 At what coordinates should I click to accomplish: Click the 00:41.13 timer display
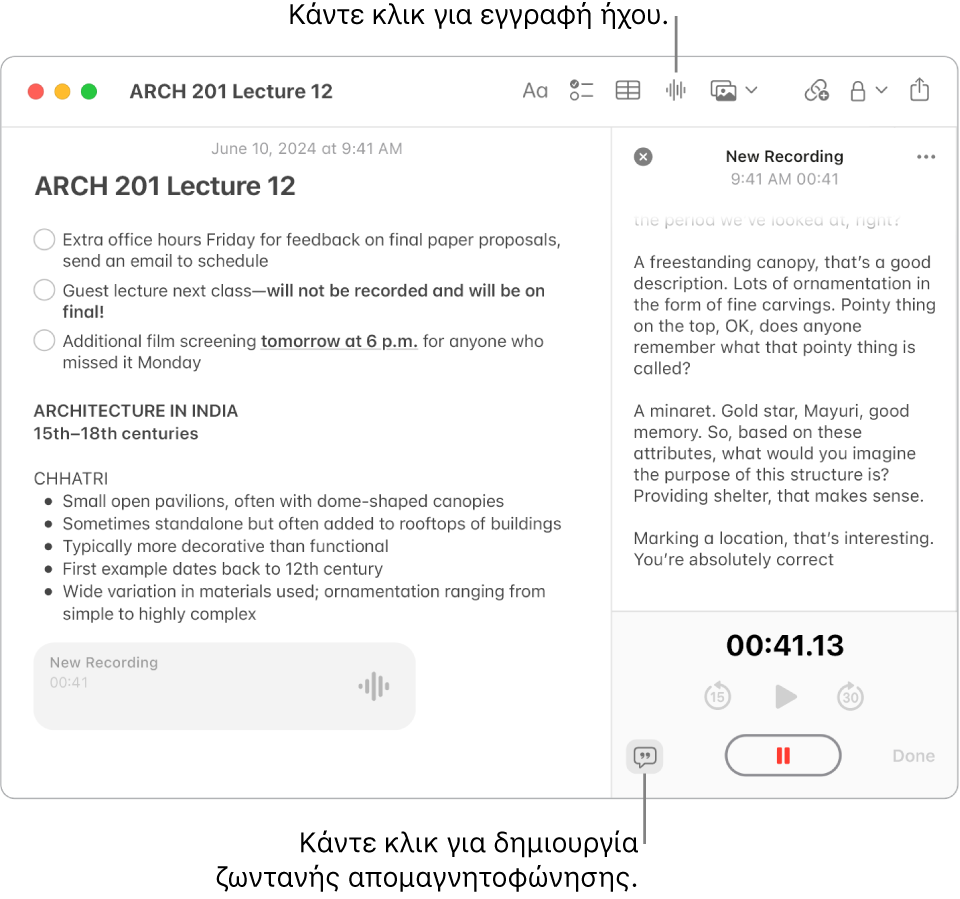pos(785,645)
